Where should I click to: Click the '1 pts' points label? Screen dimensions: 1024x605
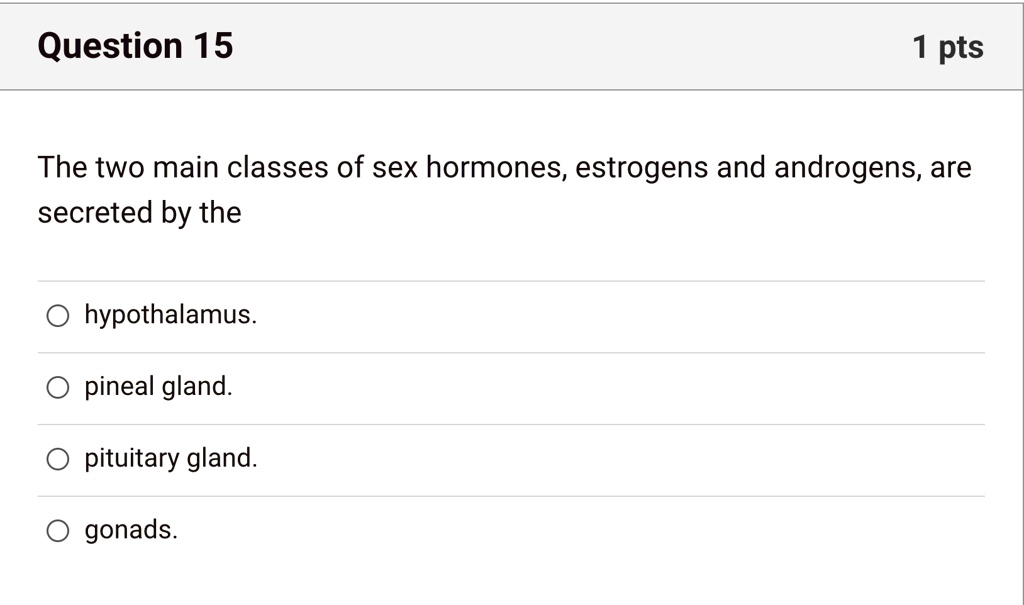948,47
